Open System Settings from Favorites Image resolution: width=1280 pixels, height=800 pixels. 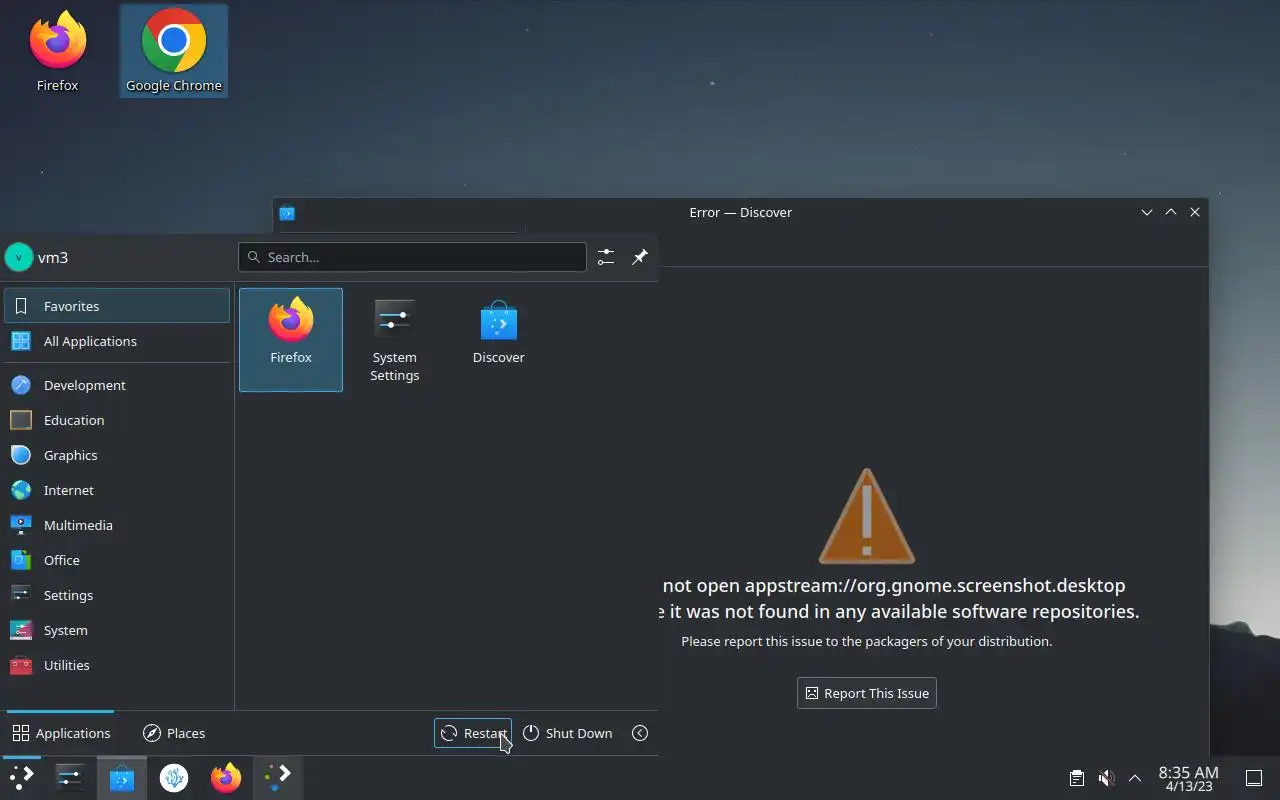[394, 340]
